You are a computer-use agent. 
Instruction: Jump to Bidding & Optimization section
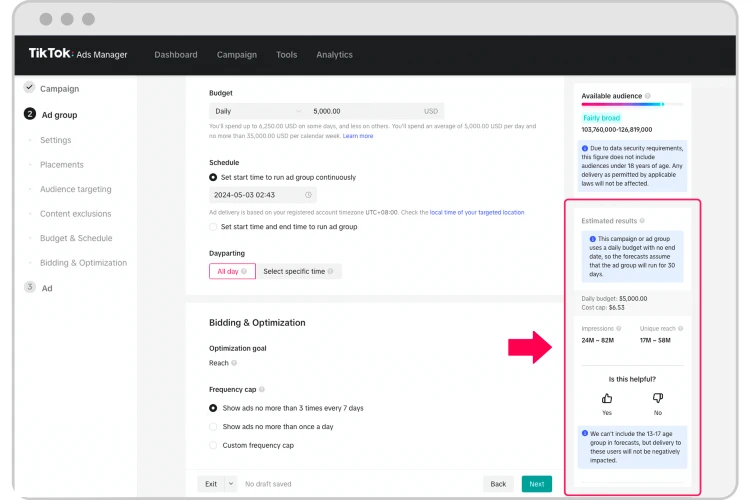pos(84,263)
